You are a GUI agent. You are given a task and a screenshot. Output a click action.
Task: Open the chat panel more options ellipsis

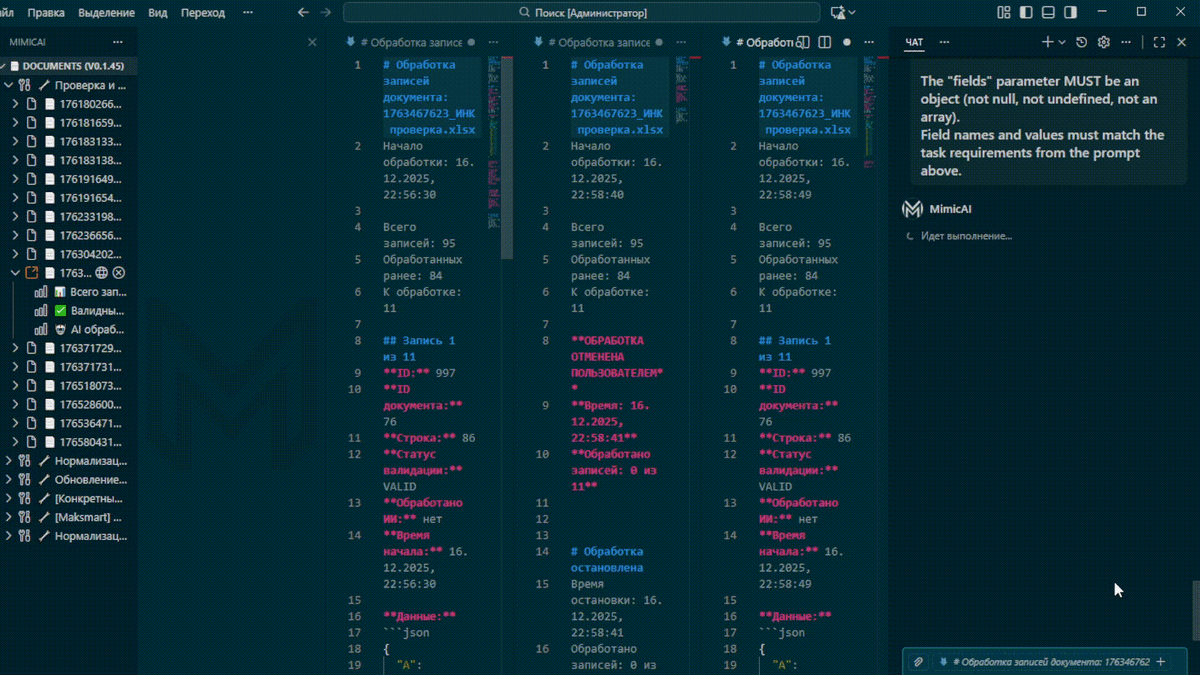point(1127,43)
